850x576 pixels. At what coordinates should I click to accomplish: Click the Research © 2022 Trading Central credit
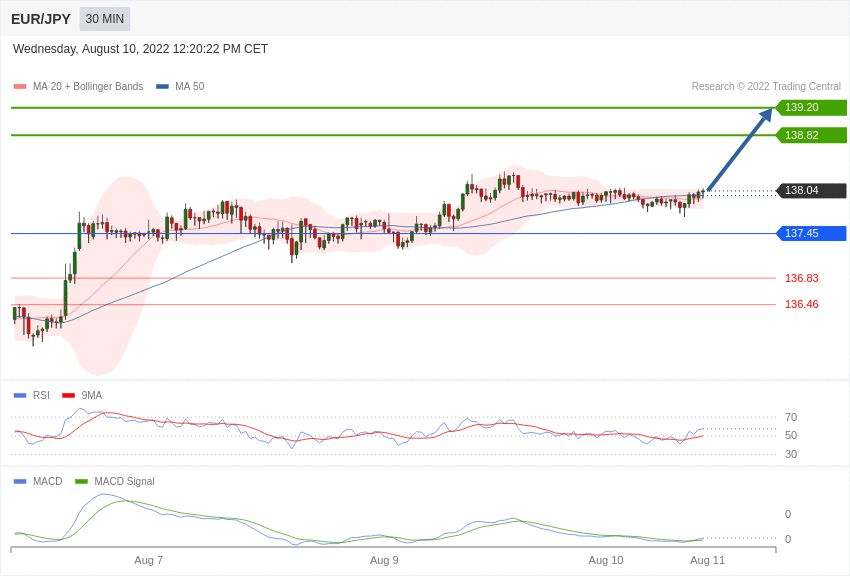[766, 87]
